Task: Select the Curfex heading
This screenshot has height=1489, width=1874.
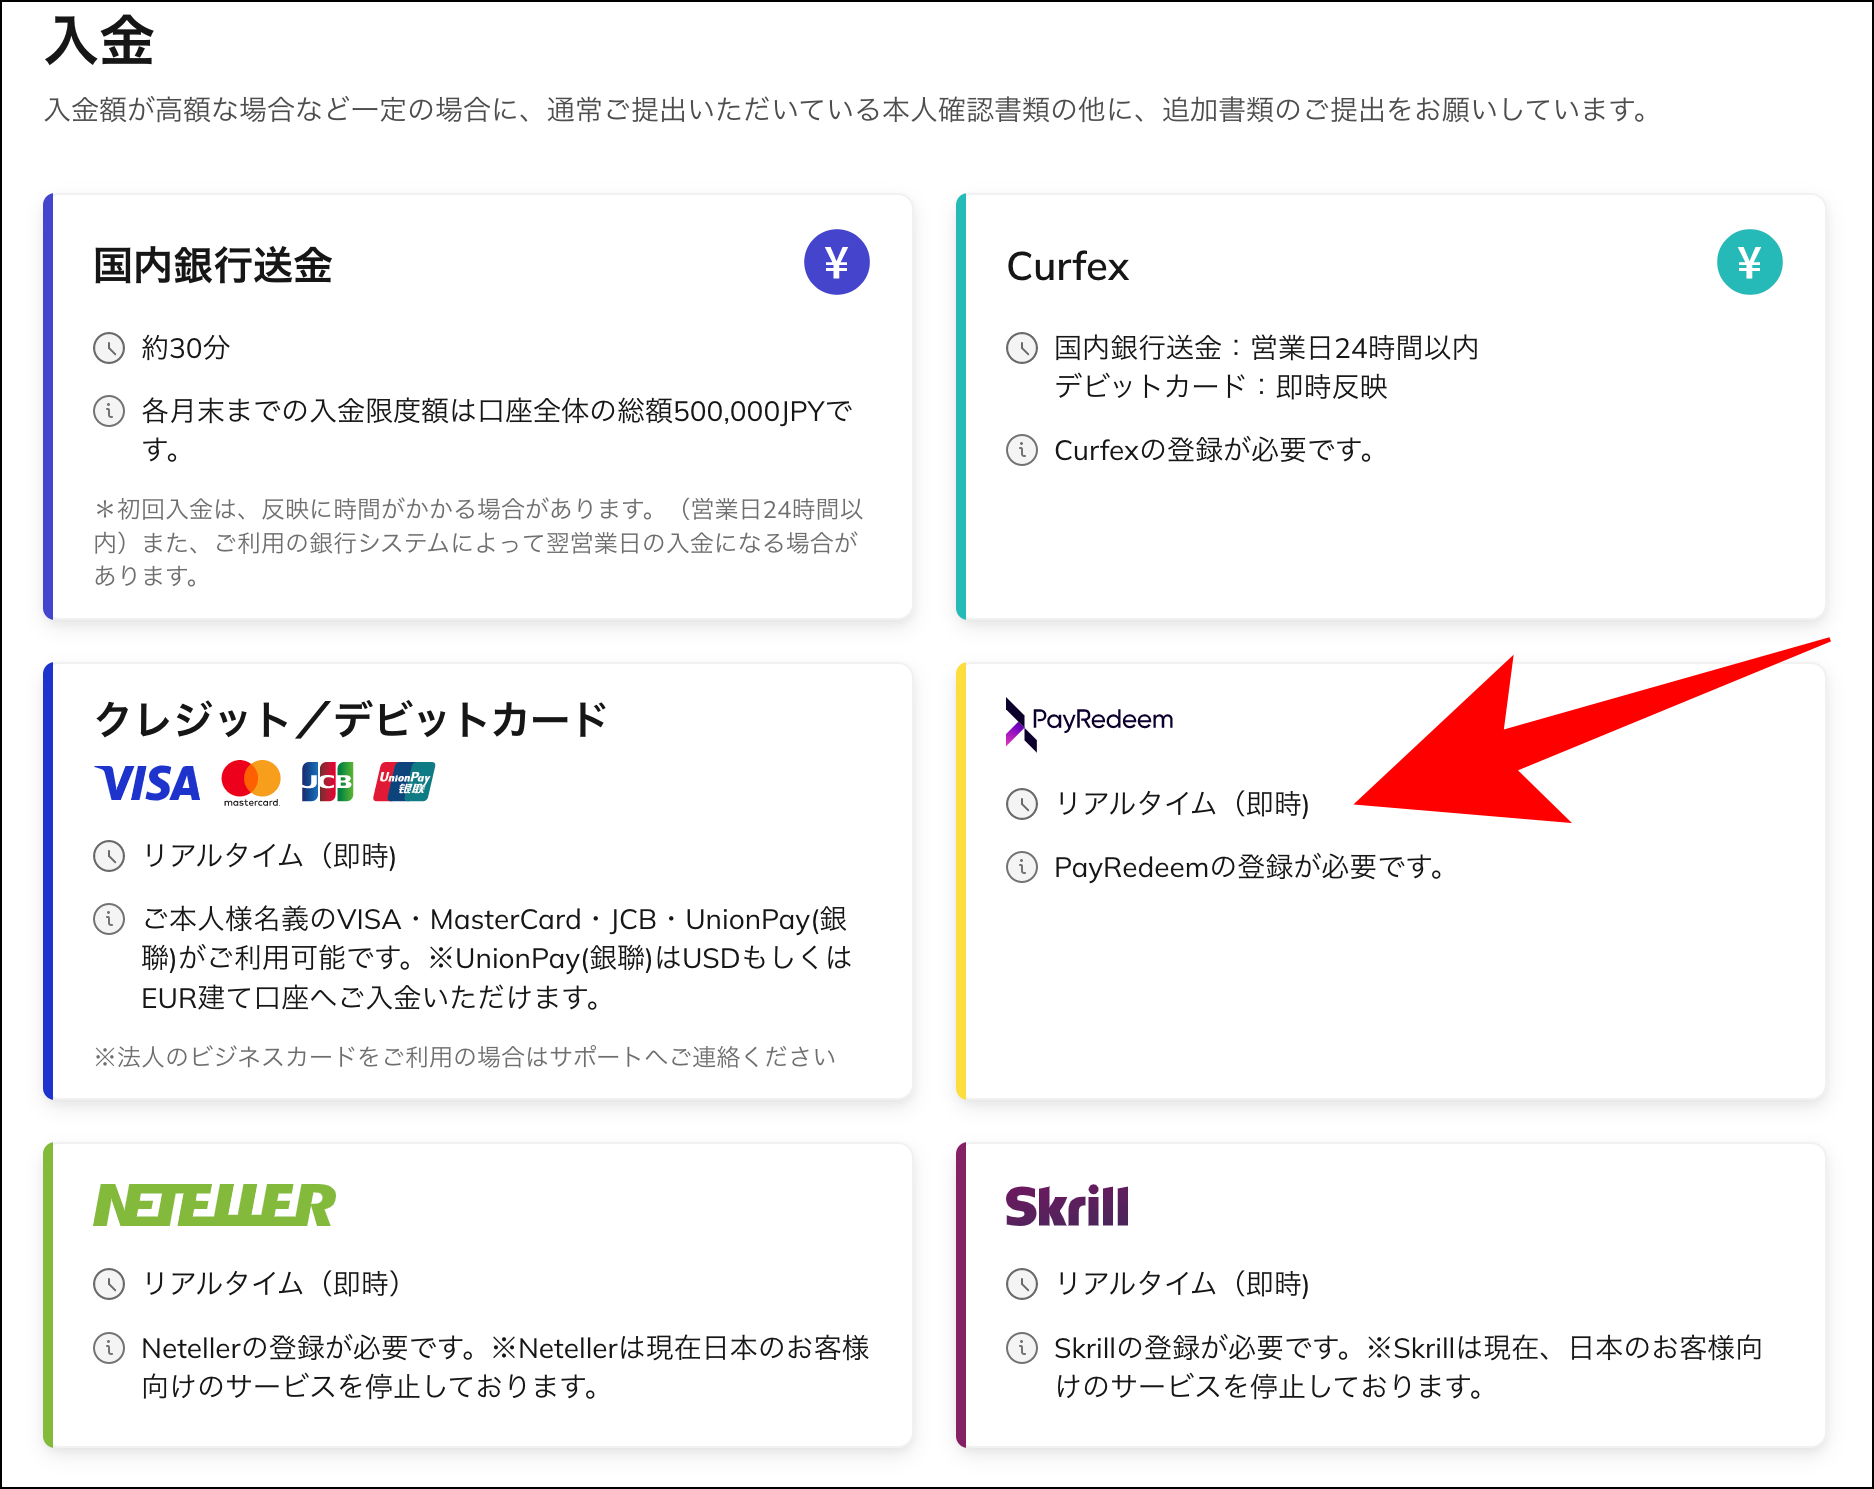Action: 1067,266
